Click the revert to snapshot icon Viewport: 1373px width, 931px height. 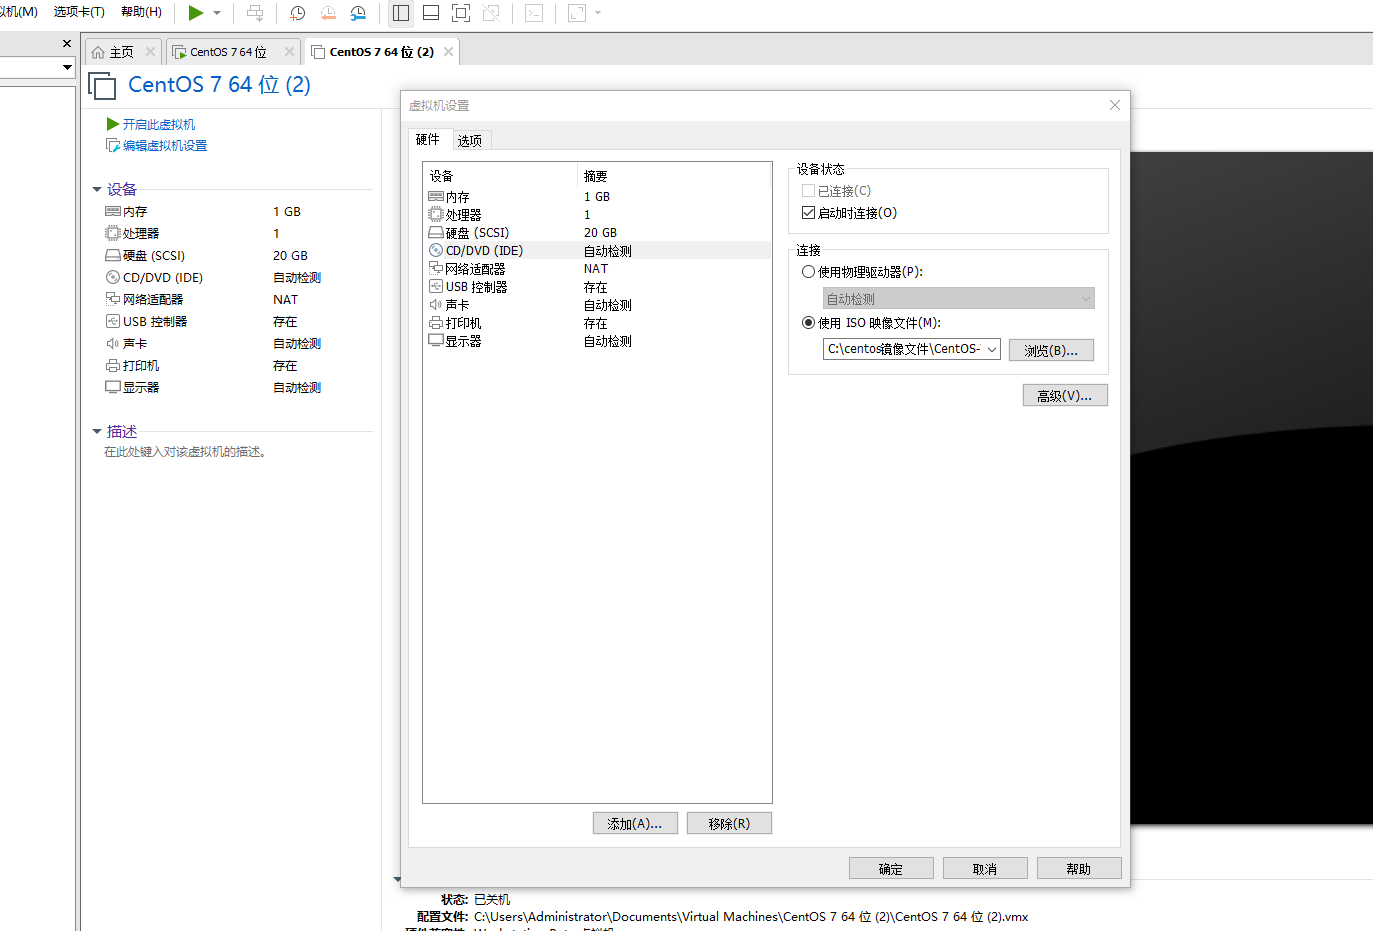327,13
